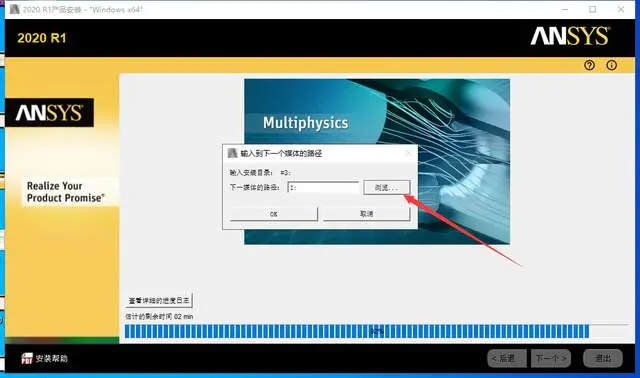This screenshot has height=378, width=640.
Task: Click the installer icon in title bar
Action: 15,9
